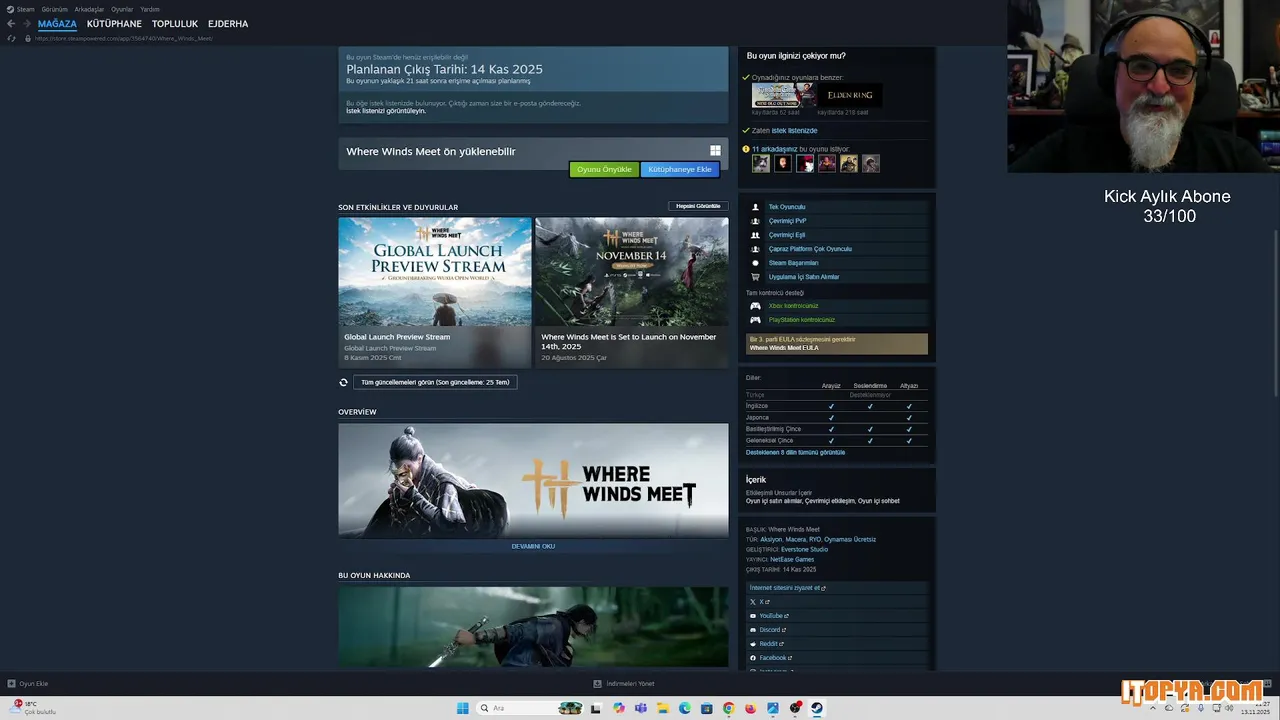
Task: Reload the store page with refresh icon
Action: tap(12, 38)
